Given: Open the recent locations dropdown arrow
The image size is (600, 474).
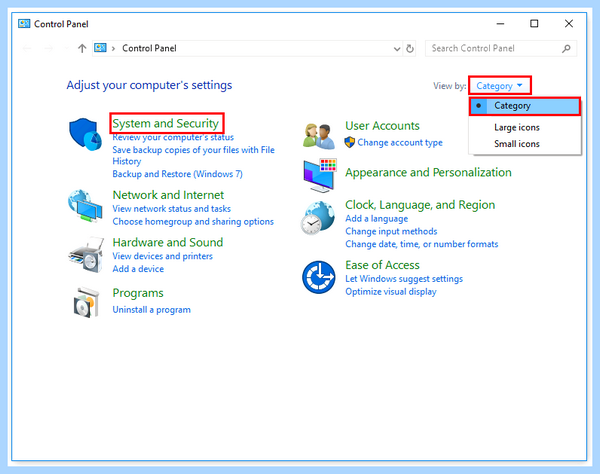Looking at the screenshot, I should pos(67,48).
